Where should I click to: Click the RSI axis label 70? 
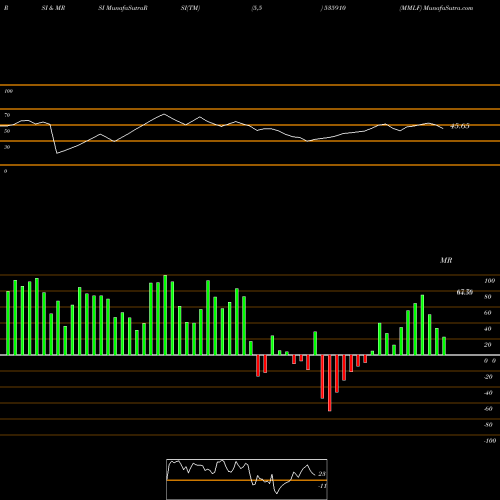[x=7, y=115]
